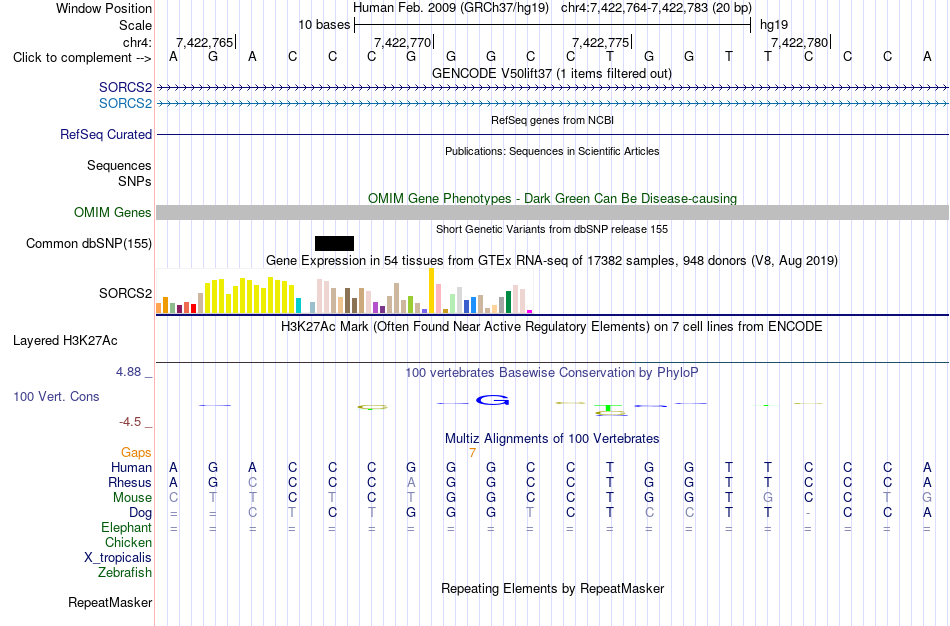Click GENCODE V50lift37 track title
This screenshot has height=626, width=950.
pos(552,73)
